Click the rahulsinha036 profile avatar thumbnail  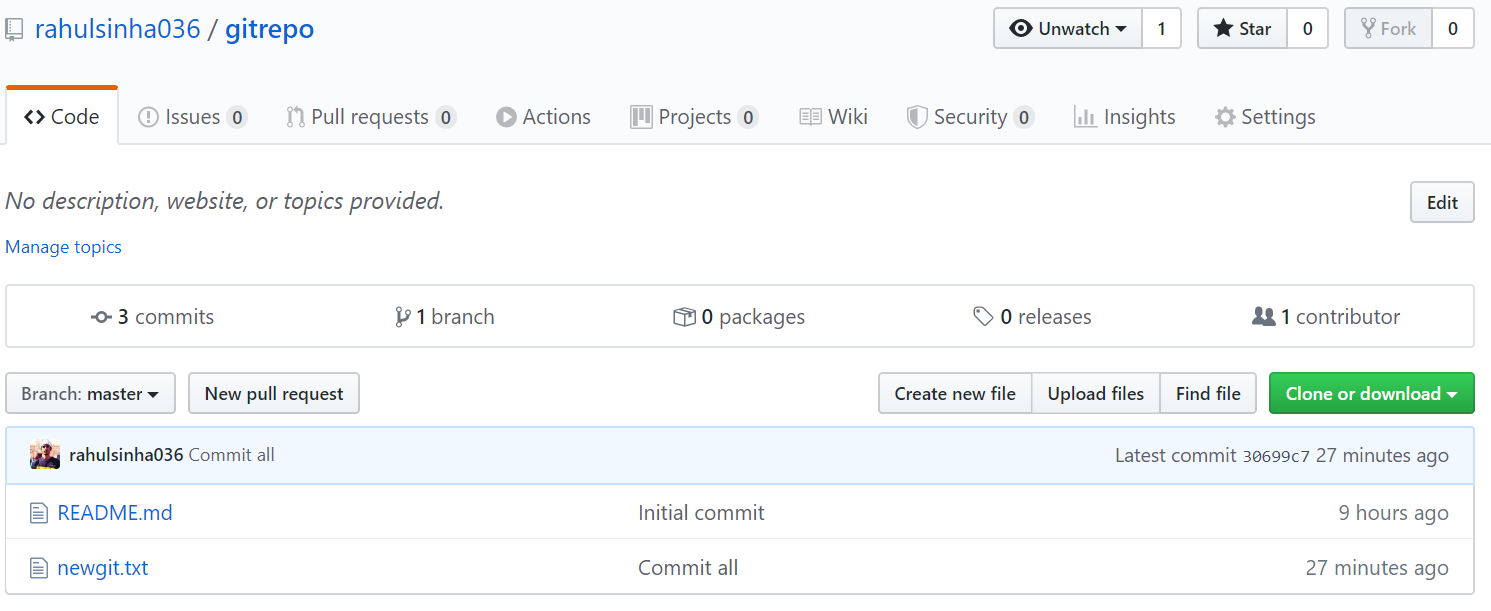pyautogui.click(x=44, y=454)
